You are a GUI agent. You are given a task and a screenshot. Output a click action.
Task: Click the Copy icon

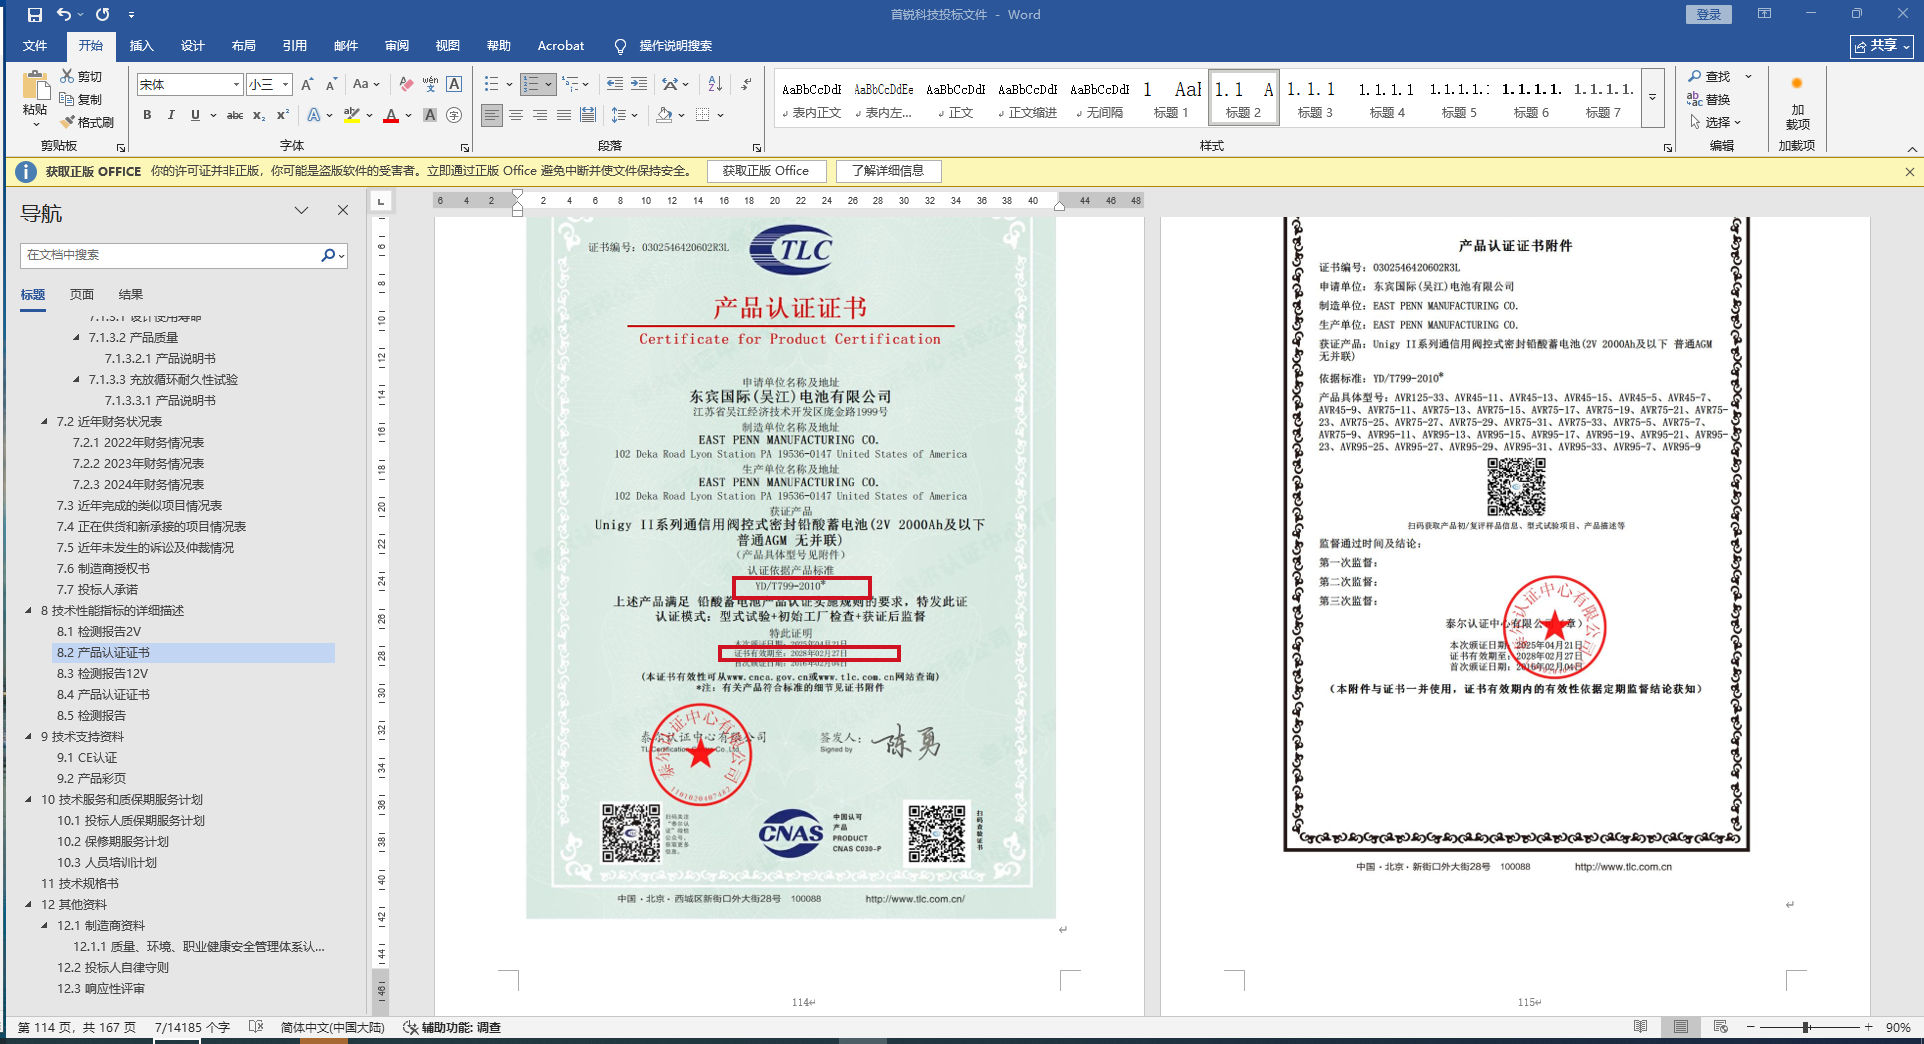(81, 99)
